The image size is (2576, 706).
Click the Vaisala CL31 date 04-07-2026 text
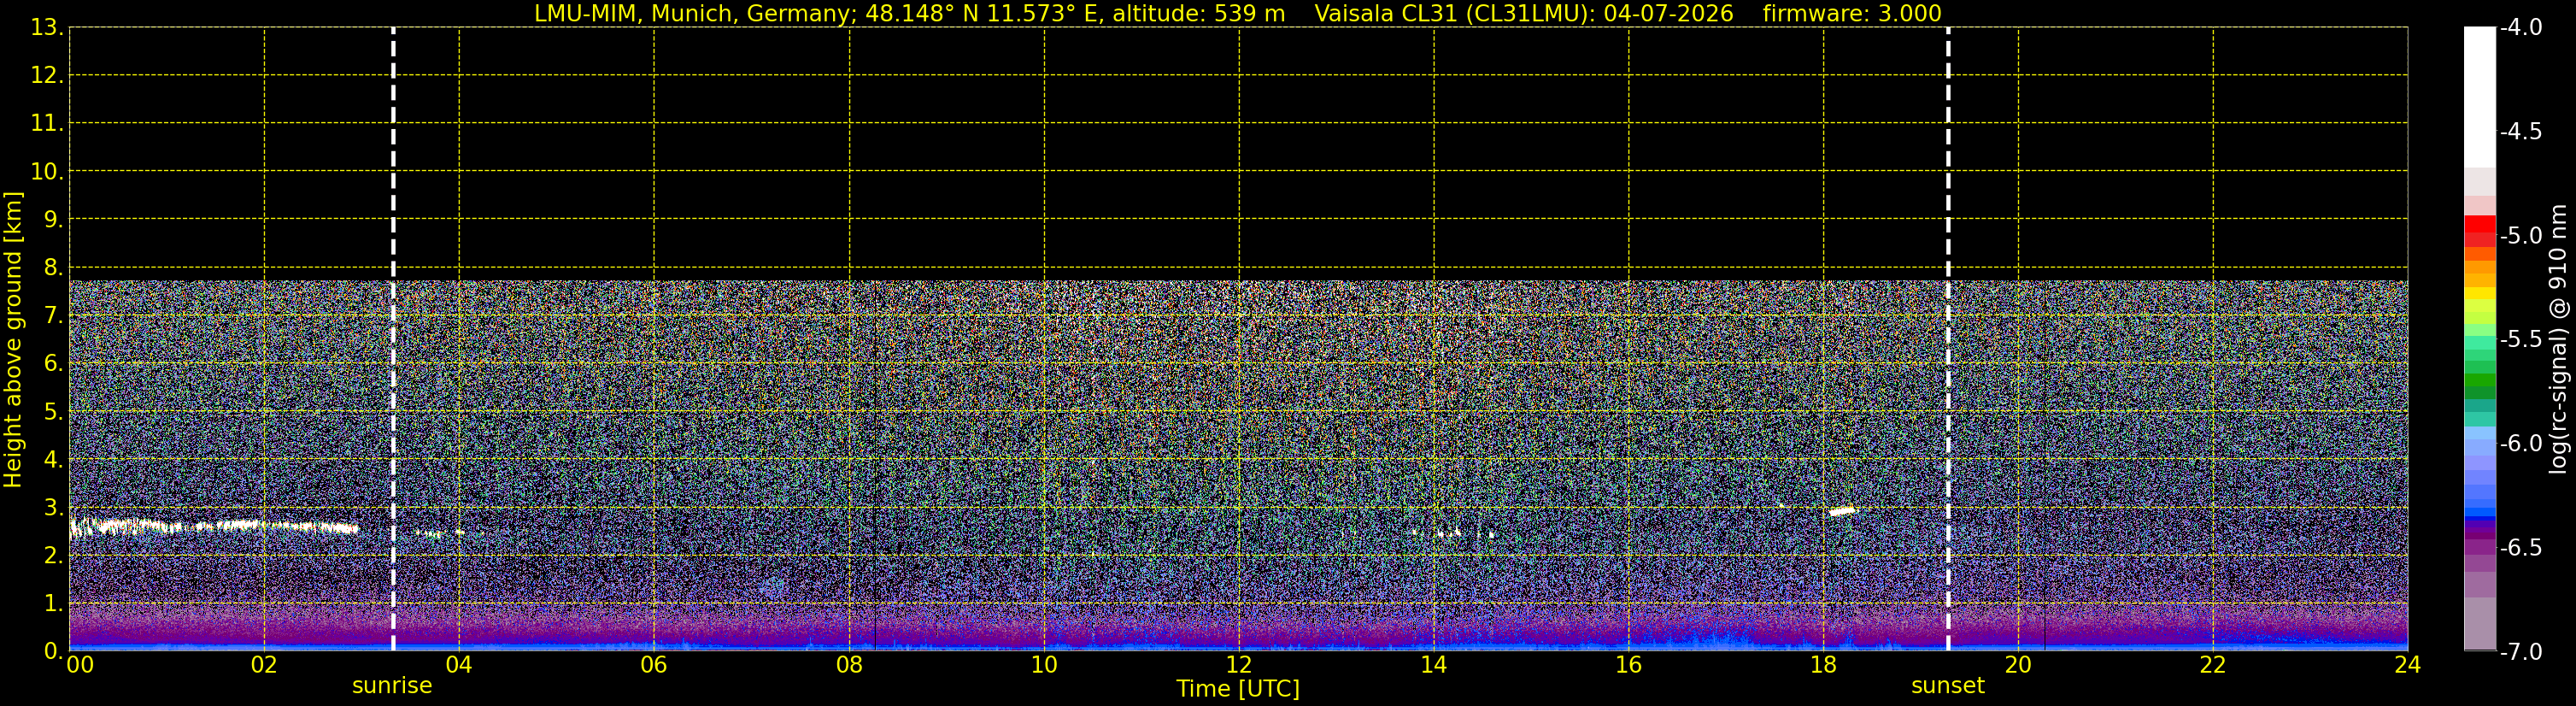click(1523, 14)
